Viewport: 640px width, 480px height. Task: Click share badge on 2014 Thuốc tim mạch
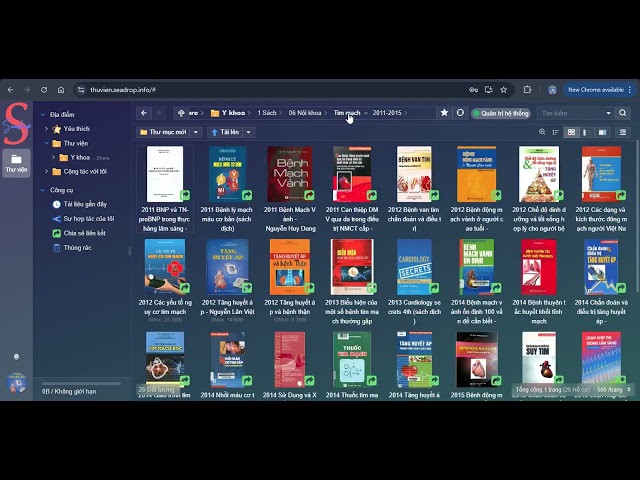point(372,381)
